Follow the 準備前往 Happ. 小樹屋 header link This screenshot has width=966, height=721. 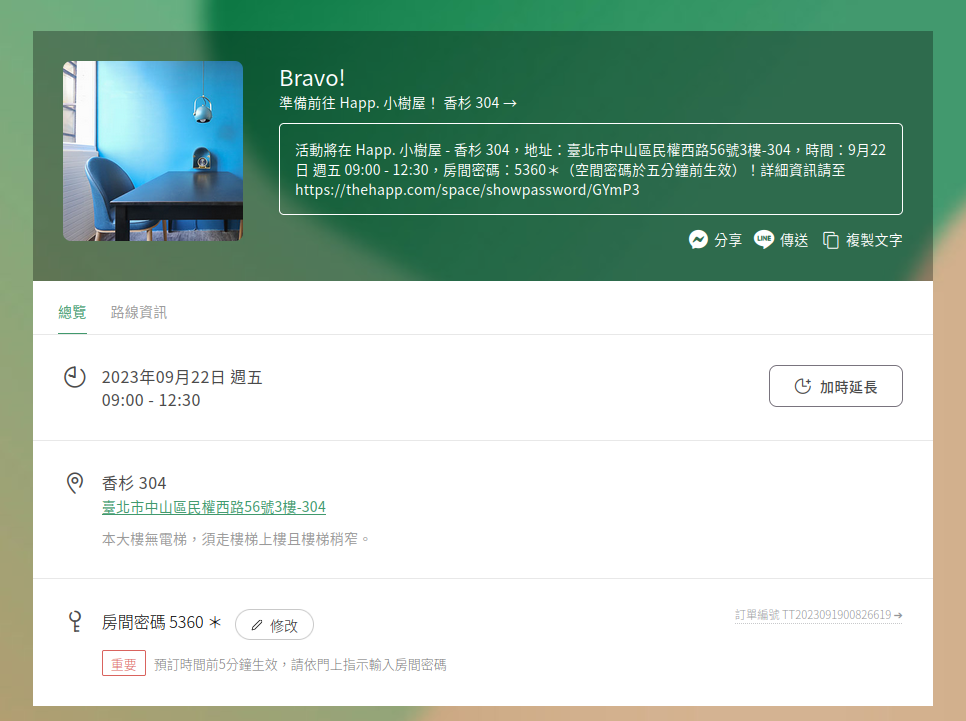point(398,103)
